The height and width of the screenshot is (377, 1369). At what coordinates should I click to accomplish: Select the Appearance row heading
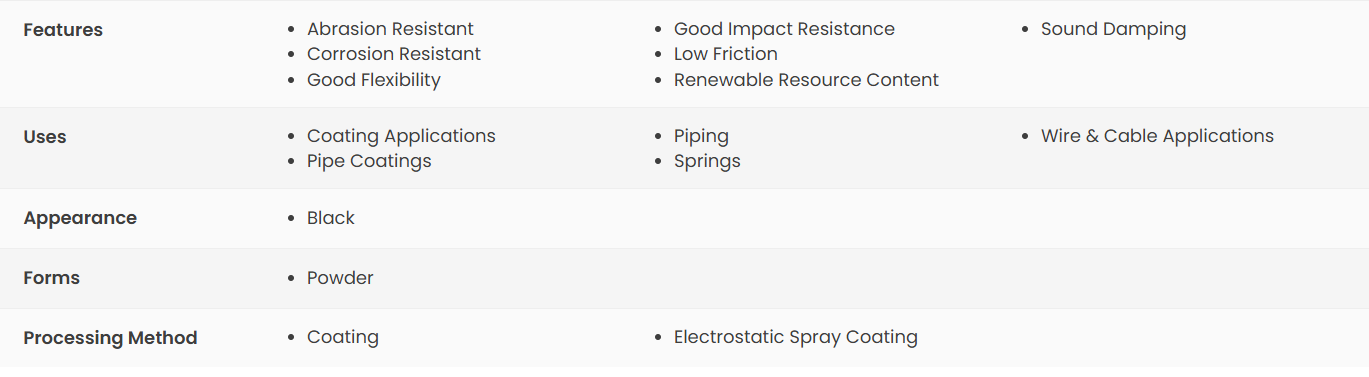click(80, 218)
